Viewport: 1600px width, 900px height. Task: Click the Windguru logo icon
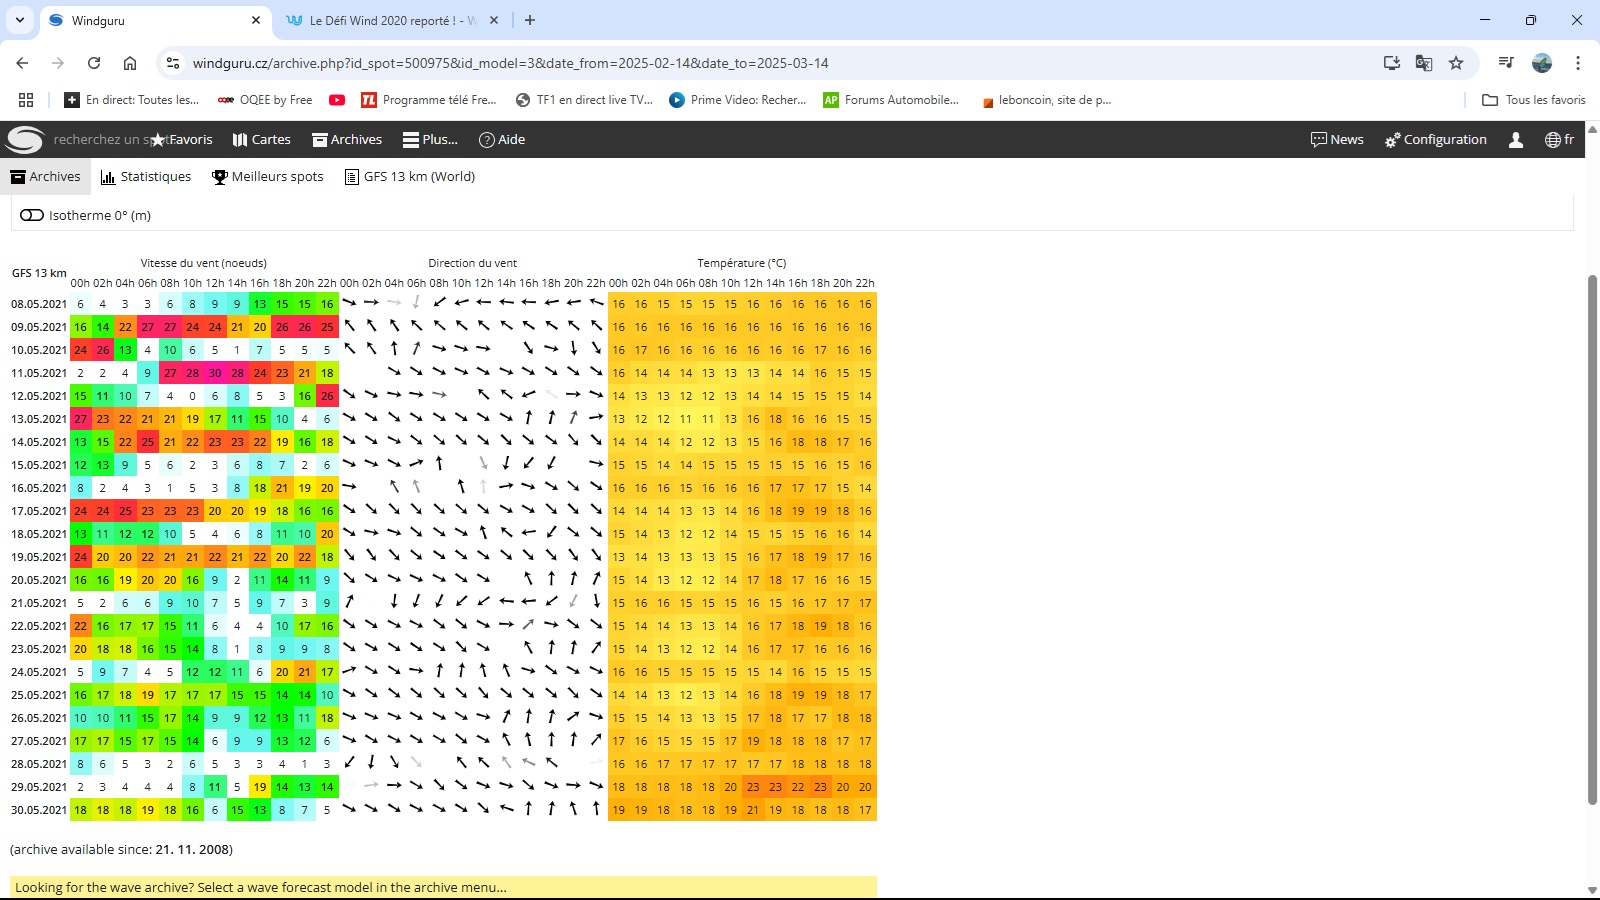pyautogui.click(x=25, y=140)
